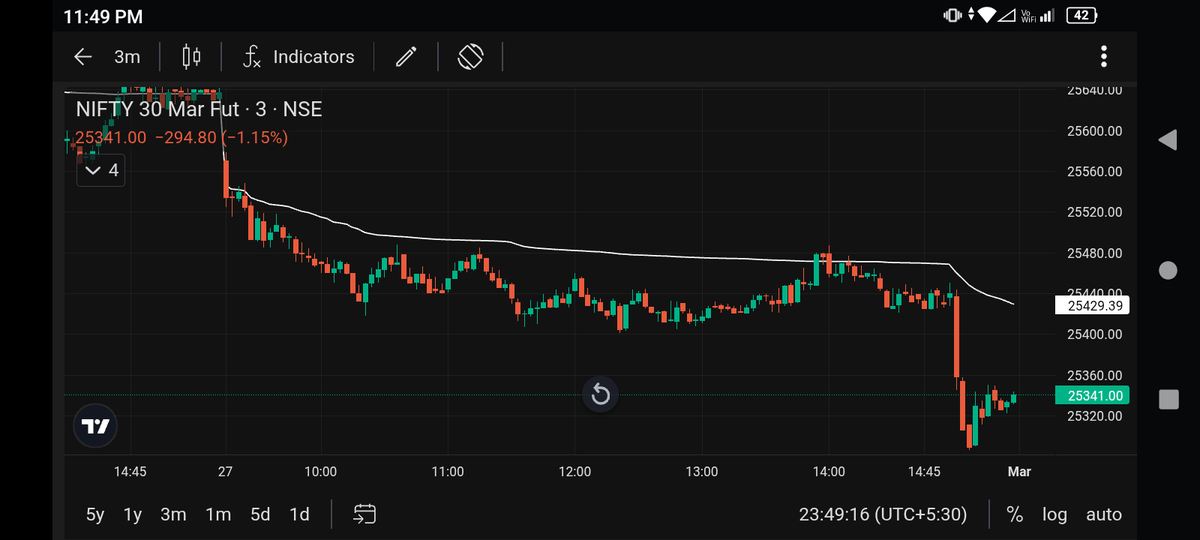Image resolution: width=1200 pixels, height=540 pixels.
Task: Toggle log scale mode
Action: (1055, 515)
